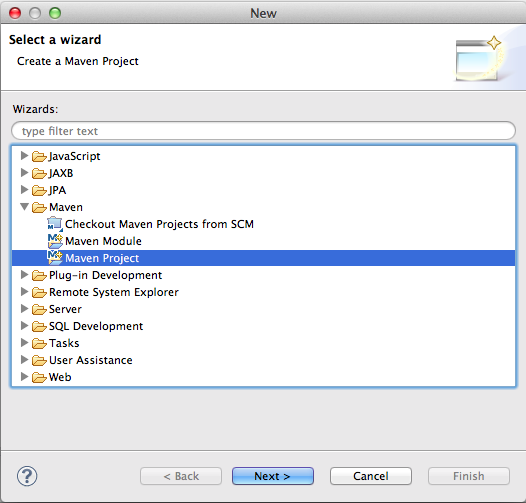The width and height of the screenshot is (526, 503).
Task: Expand the SQL Development tree arrow
Action: [x=24, y=325]
